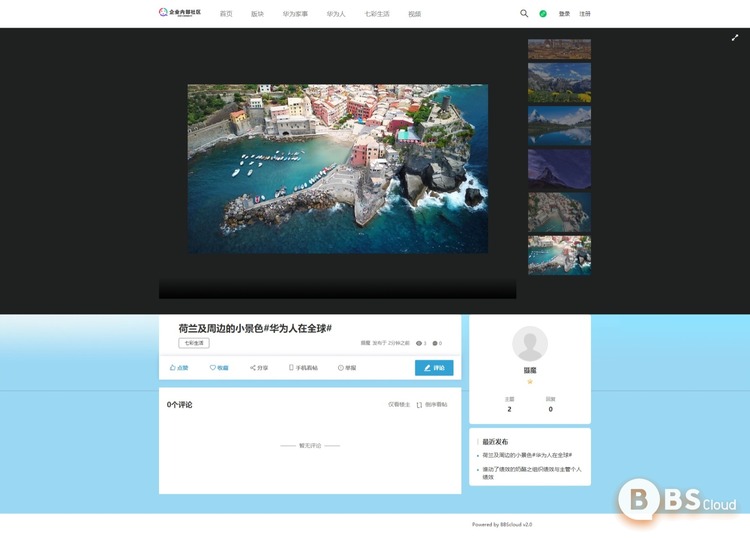Click the 企业内部社区 site logo
The width and height of the screenshot is (750, 538).
[180, 12]
